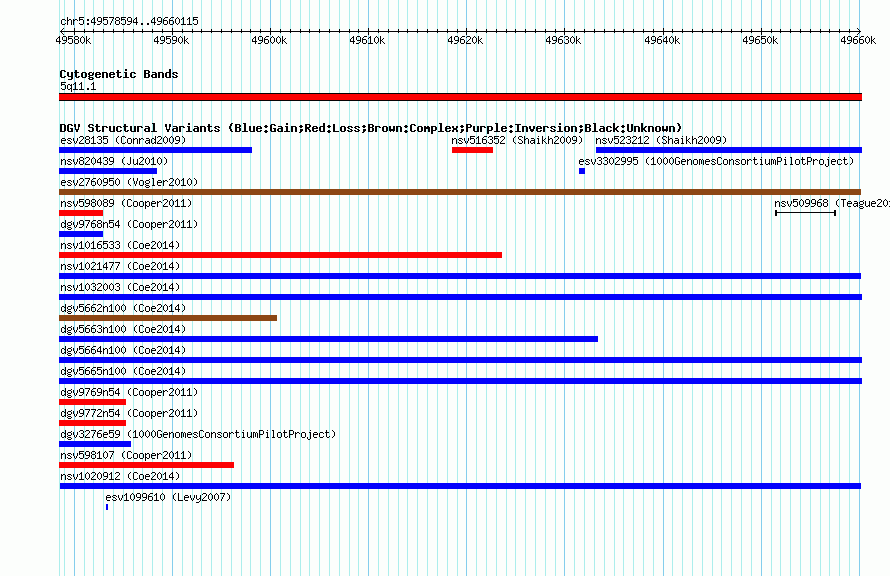Click the 49640k ruler tick label
This screenshot has height=576, width=890.
[662, 40]
